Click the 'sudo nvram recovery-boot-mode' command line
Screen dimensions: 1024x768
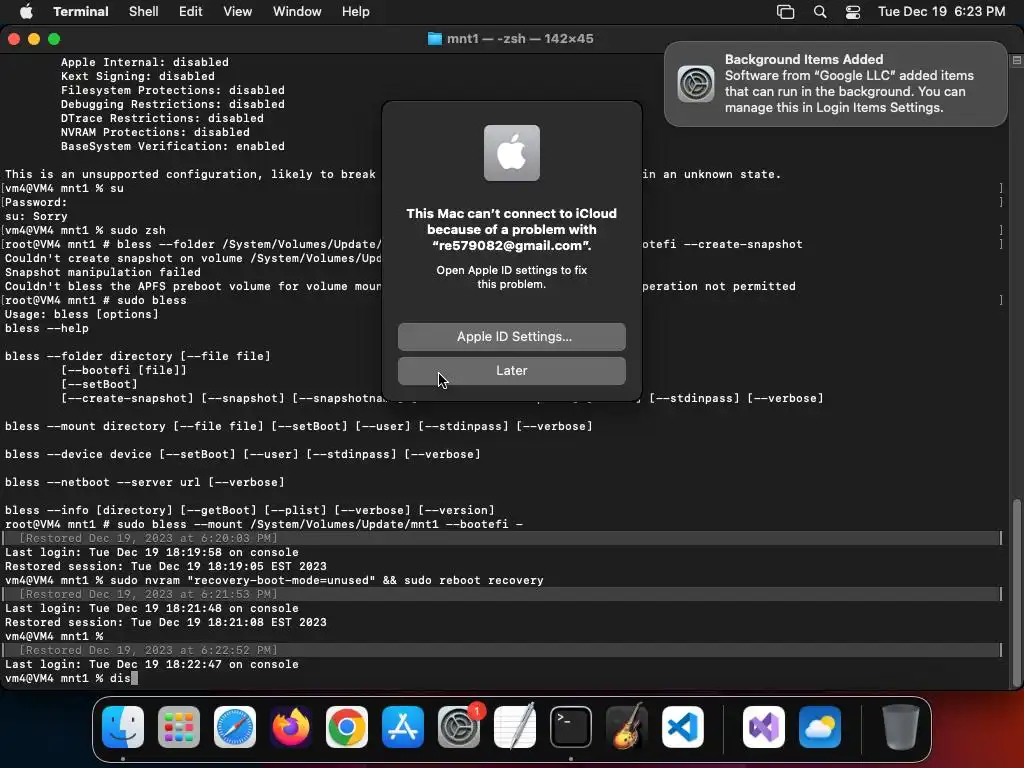[x=274, y=581]
